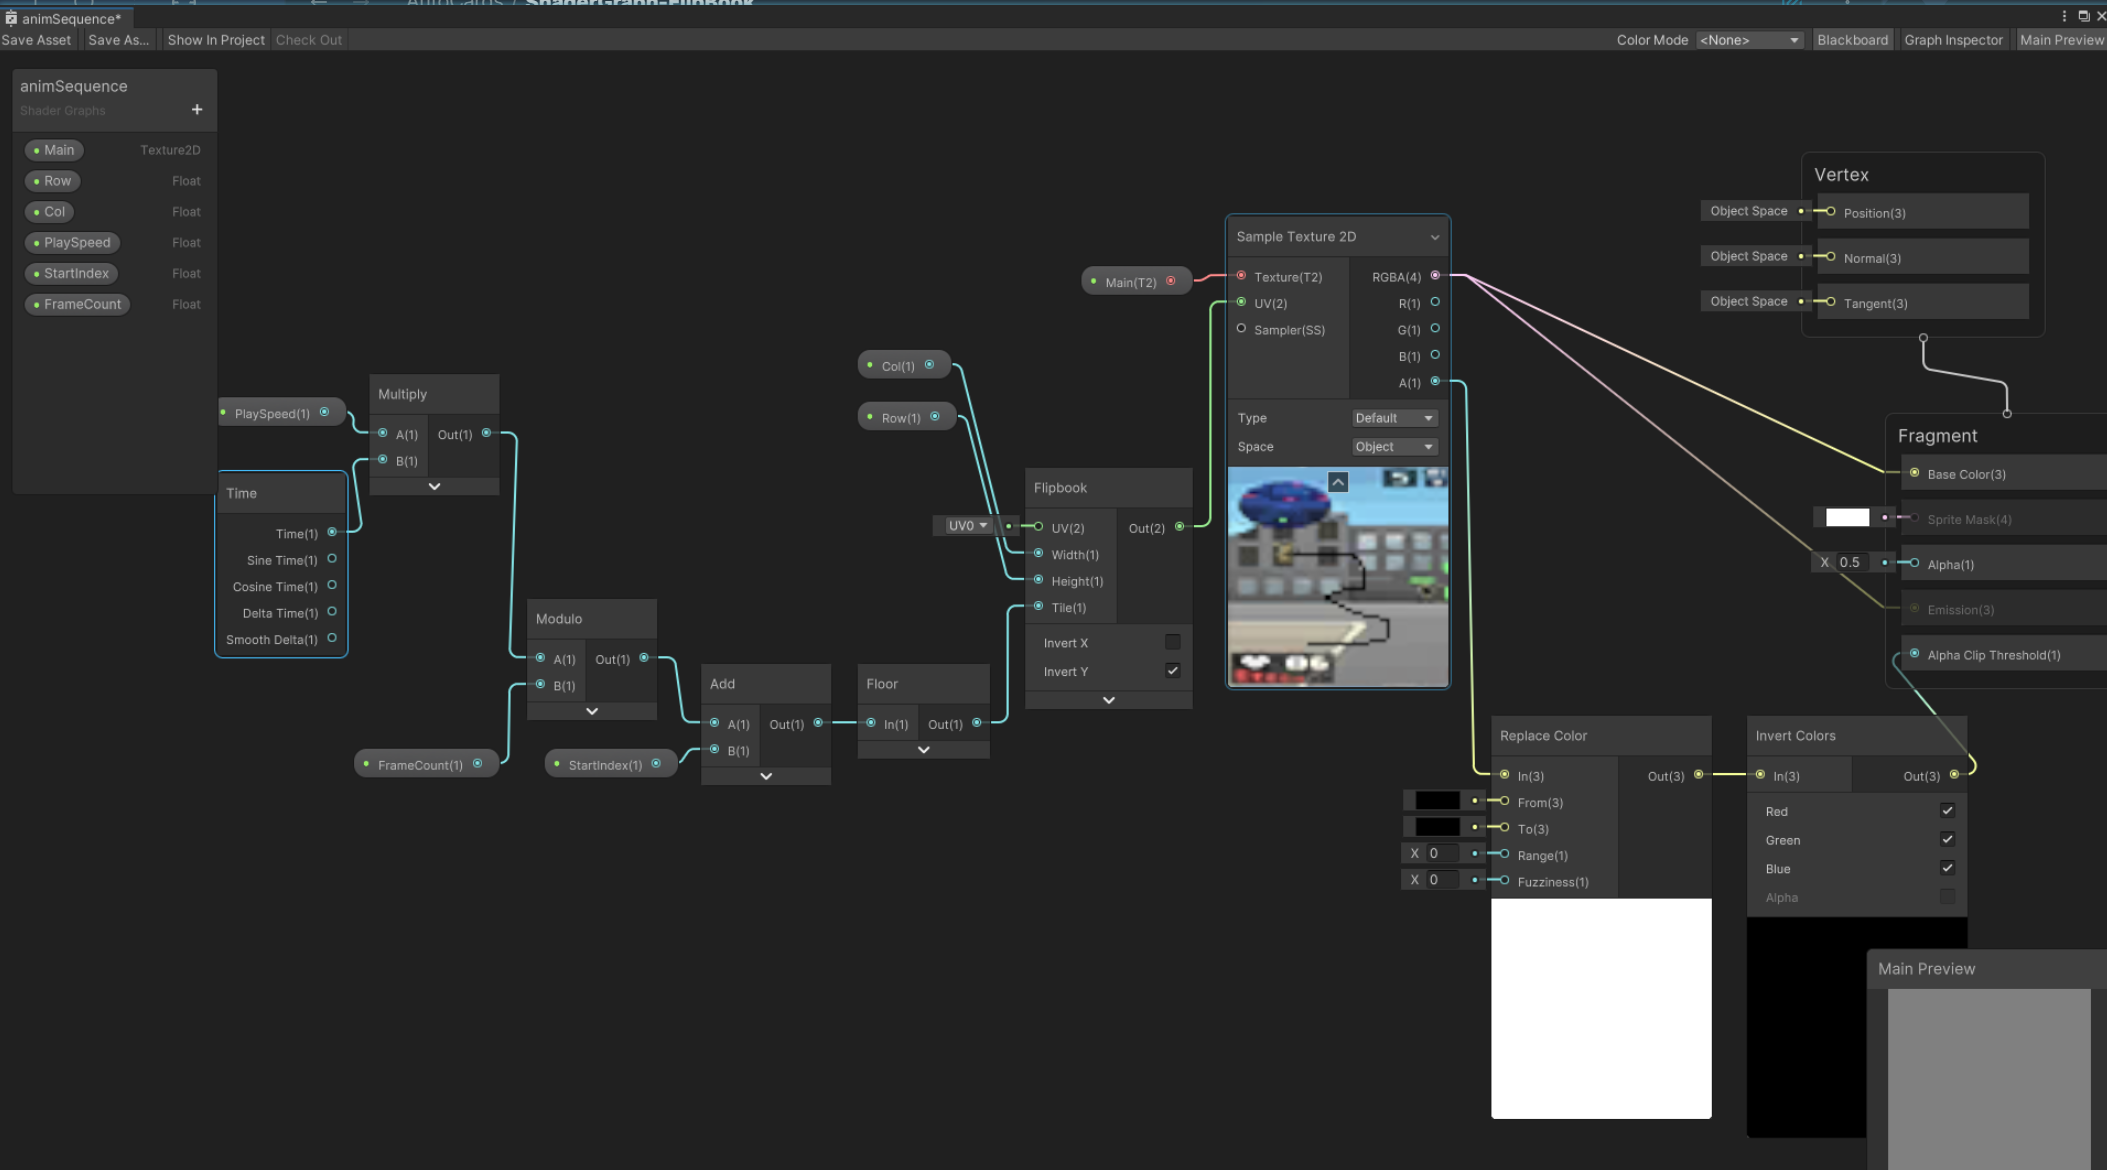Image resolution: width=2107 pixels, height=1170 pixels.
Task: Toggle the Graph Inspector panel
Action: point(1953,40)
